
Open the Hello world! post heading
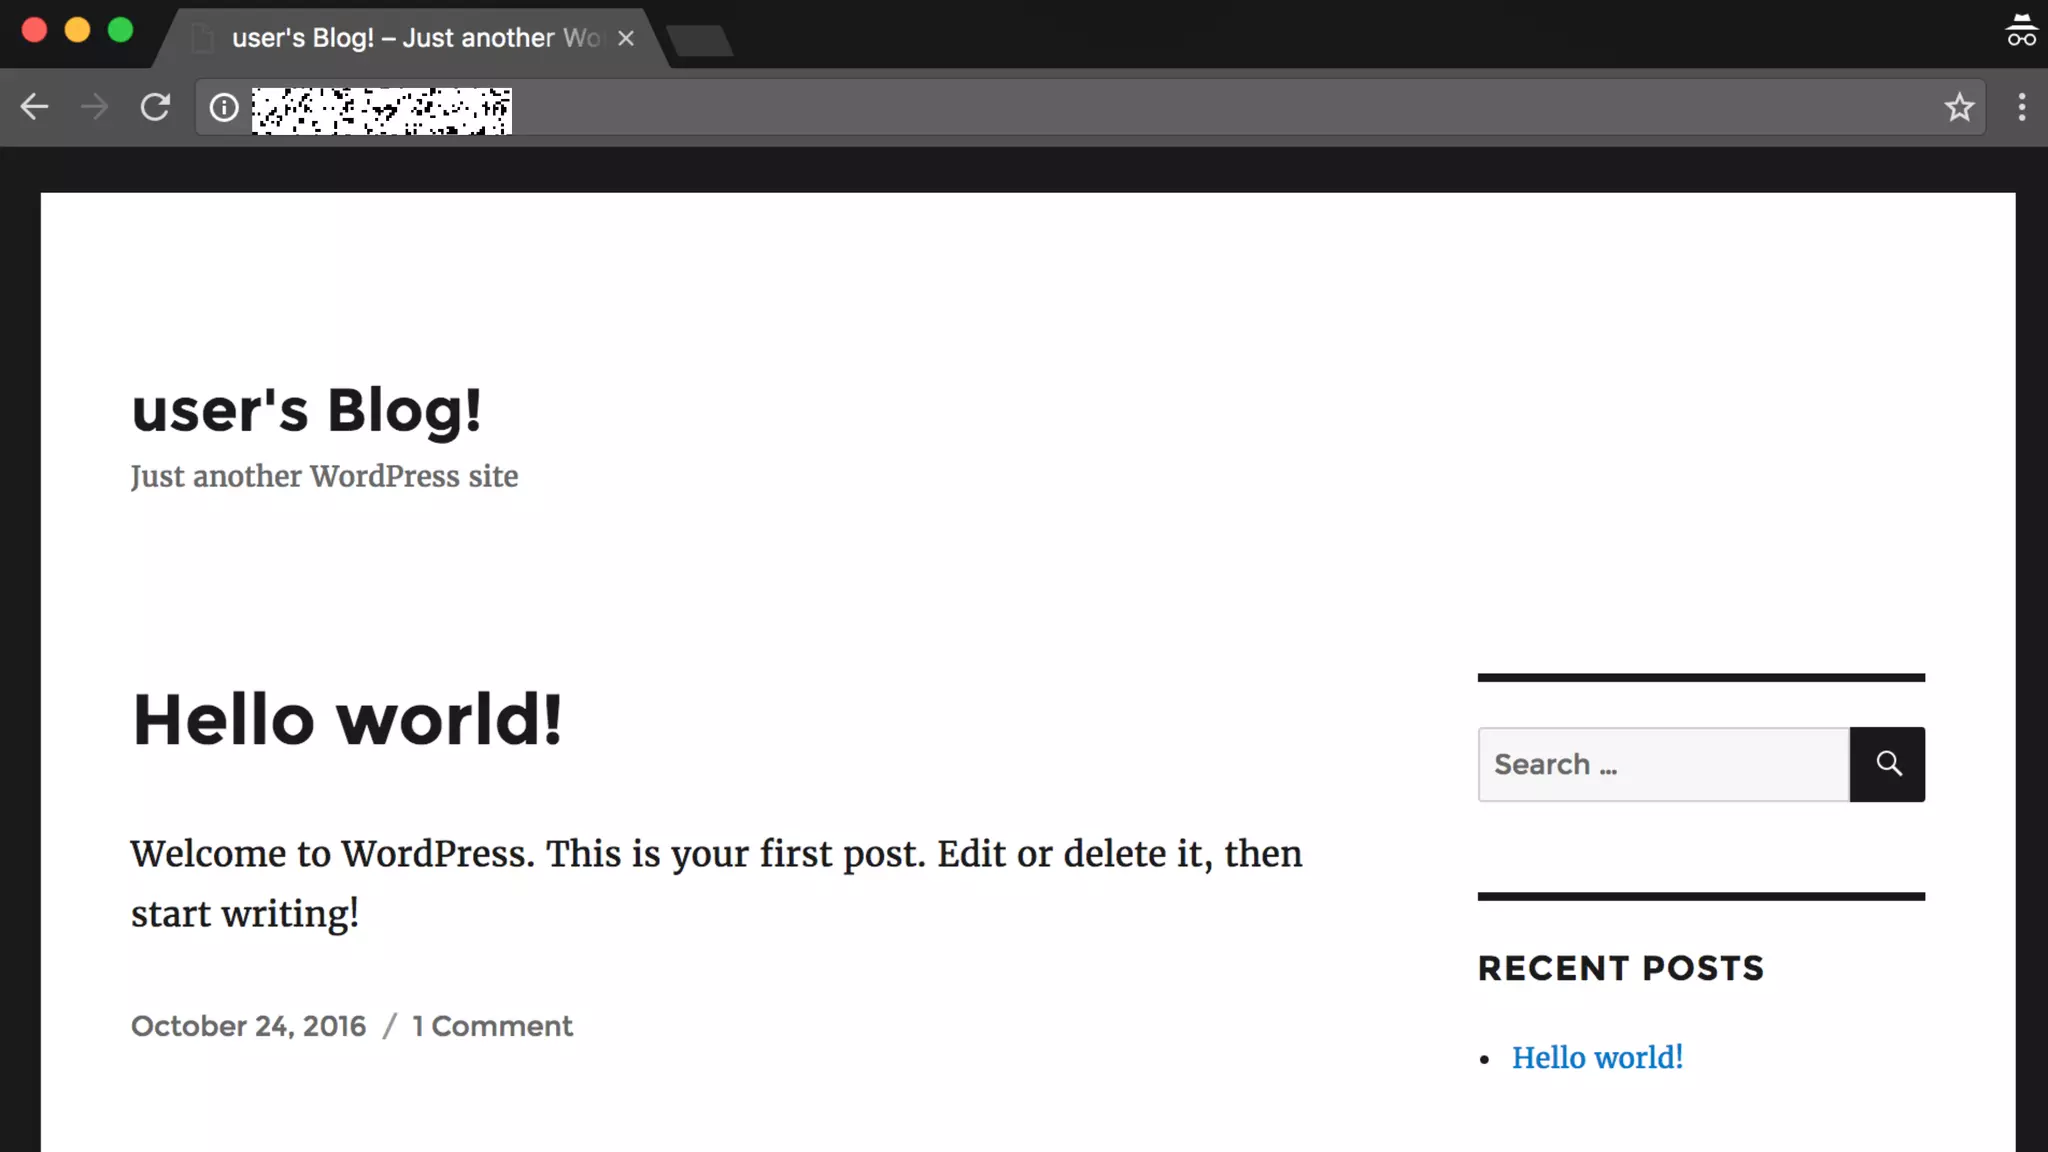347,719
